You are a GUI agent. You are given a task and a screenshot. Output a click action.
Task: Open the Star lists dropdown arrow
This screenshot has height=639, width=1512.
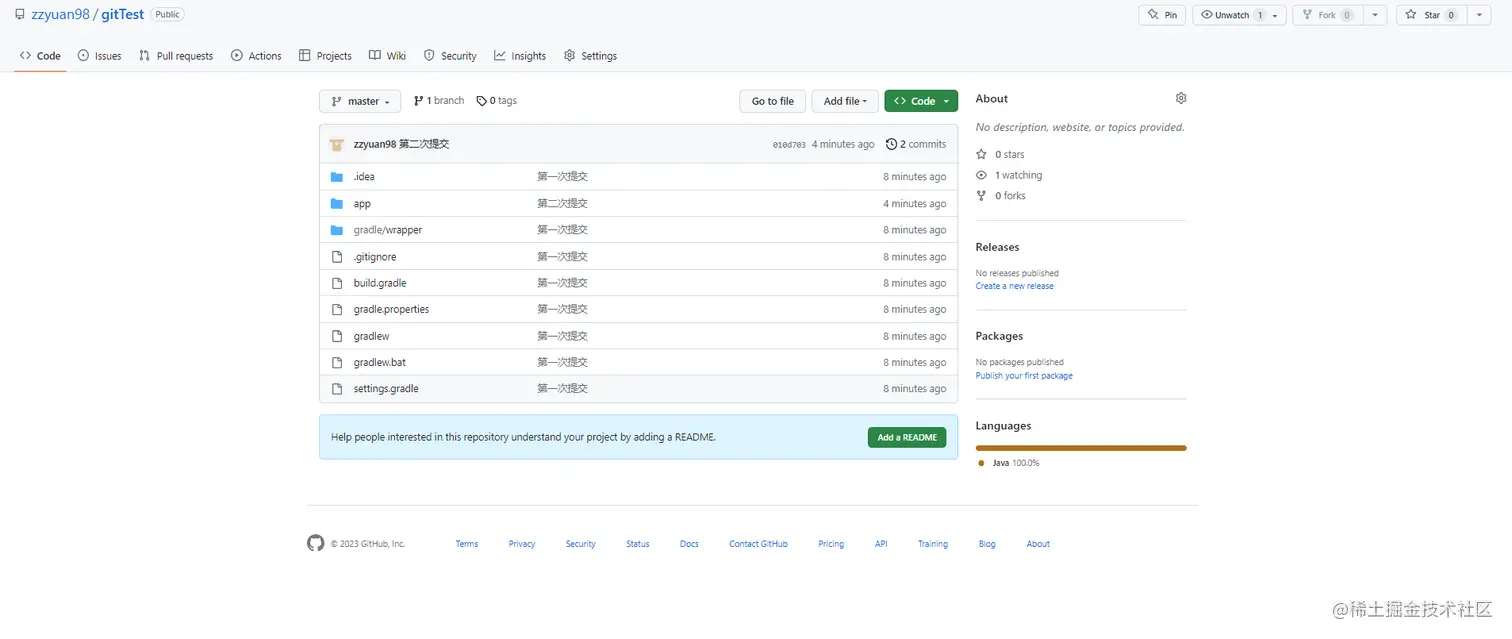point(1478,15)
